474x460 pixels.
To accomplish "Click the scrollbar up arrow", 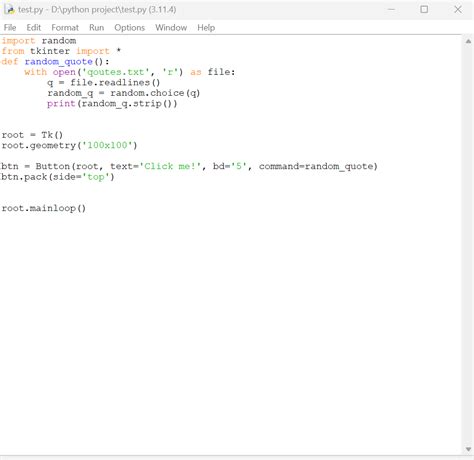I will click(468, 41).
